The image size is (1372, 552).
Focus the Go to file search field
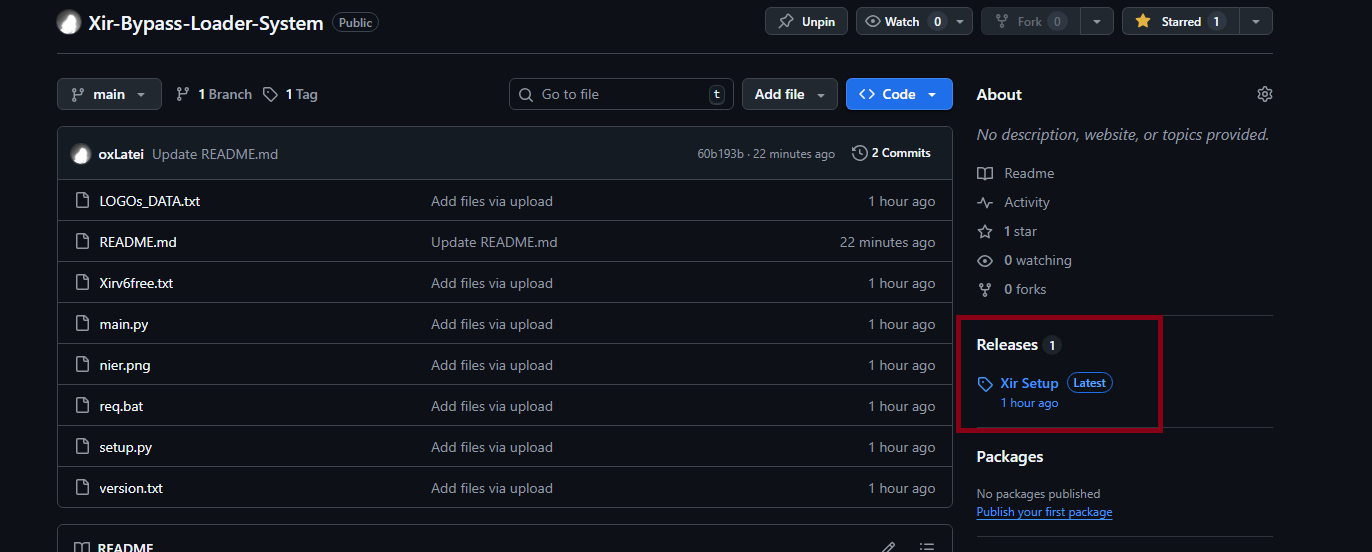621,94
